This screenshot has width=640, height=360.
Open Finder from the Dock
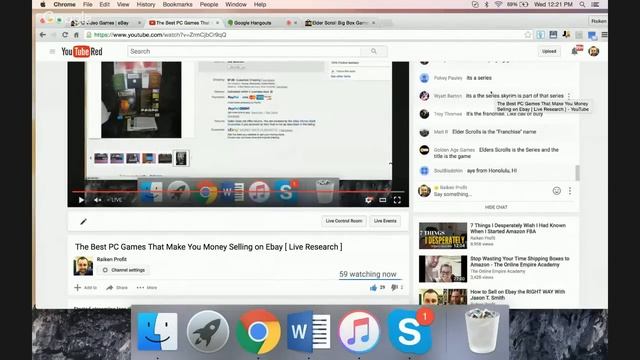coord(158,332)
